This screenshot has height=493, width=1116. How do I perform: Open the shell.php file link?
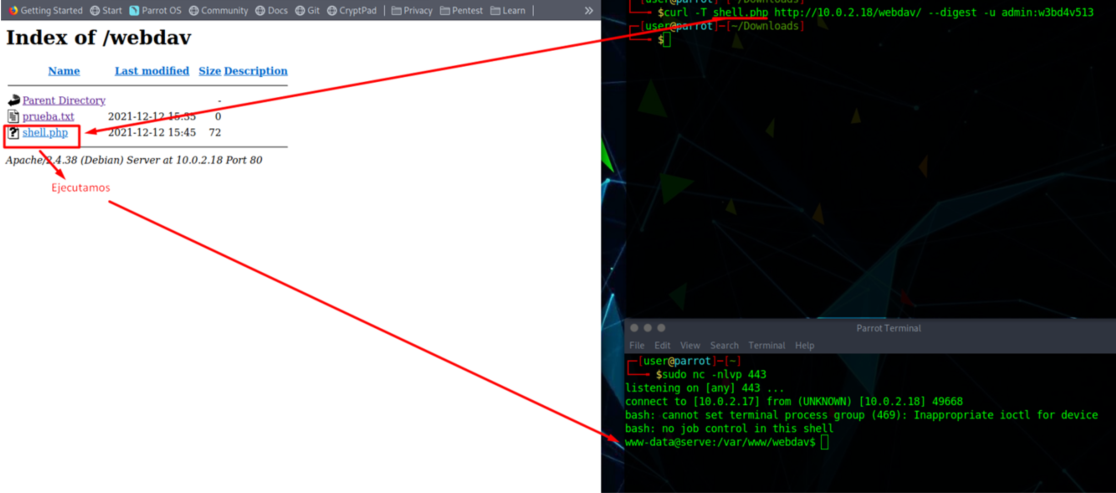click(45, 132)
